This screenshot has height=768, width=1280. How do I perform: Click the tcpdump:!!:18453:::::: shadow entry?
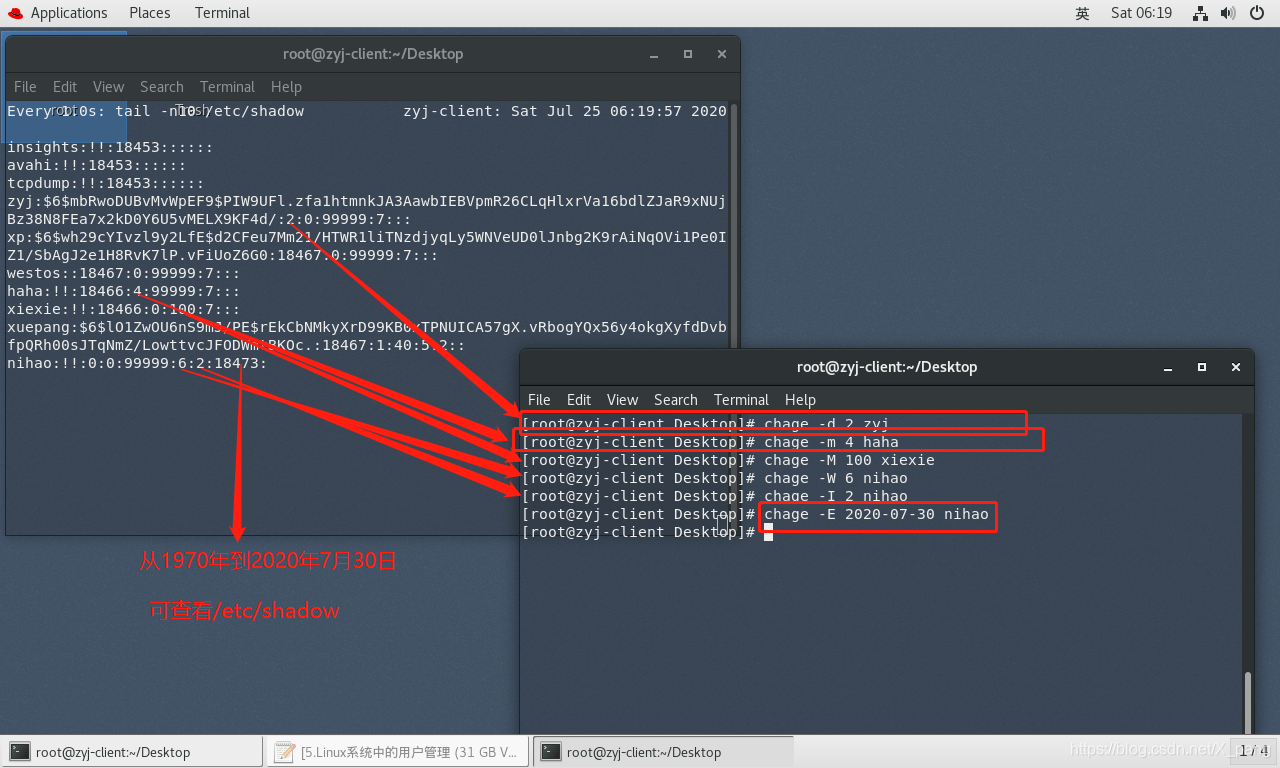(106, 183)
